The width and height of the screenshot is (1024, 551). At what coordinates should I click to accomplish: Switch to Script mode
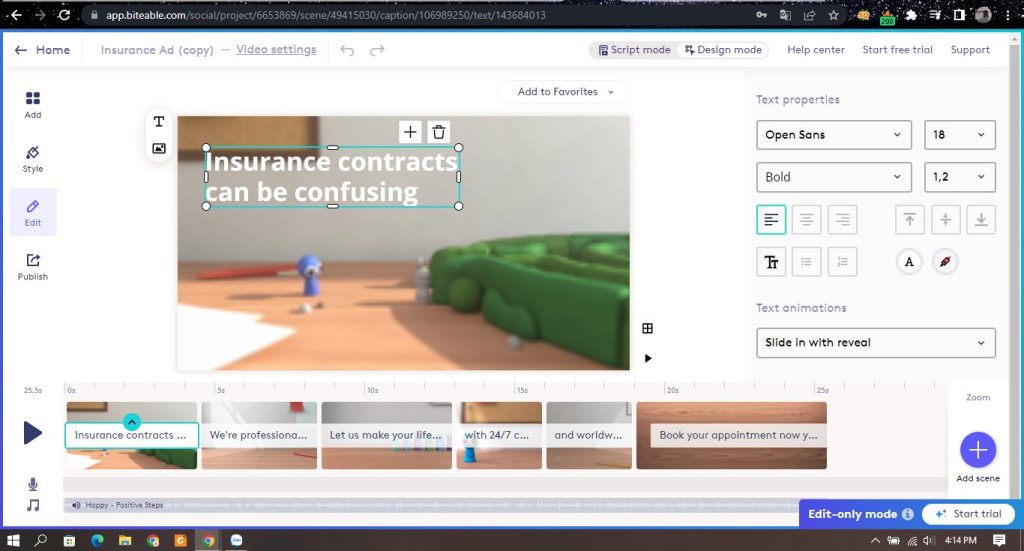[x=633, y=50]
